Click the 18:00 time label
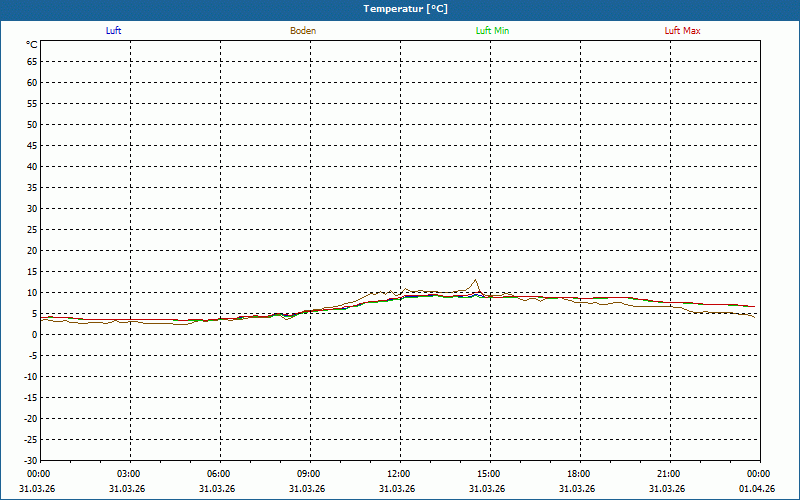The image size is (800, 500). pos(579,474)
